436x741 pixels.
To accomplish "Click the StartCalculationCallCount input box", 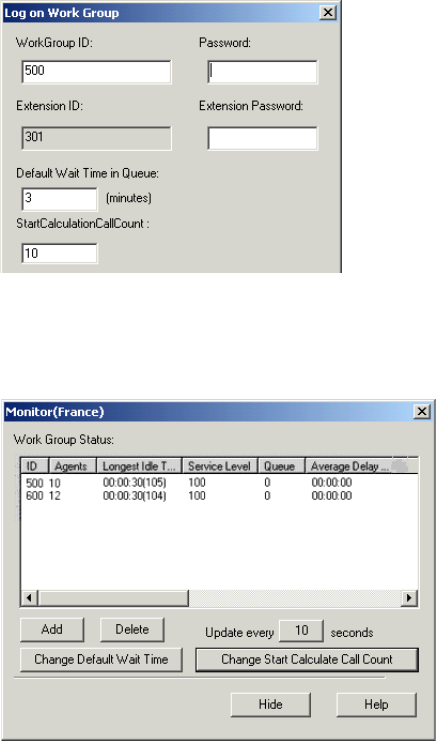I will (60, 253).
